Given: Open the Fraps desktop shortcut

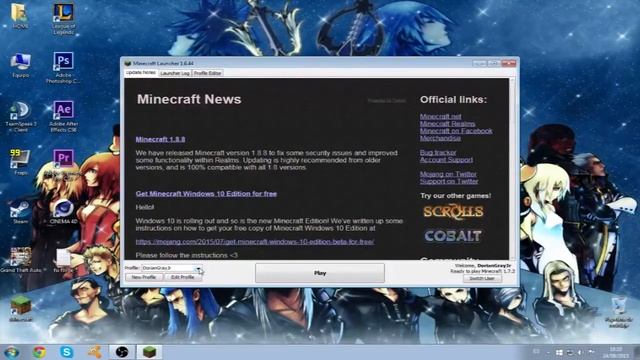Looking at the screenshot, I should (x=20, y=162).
